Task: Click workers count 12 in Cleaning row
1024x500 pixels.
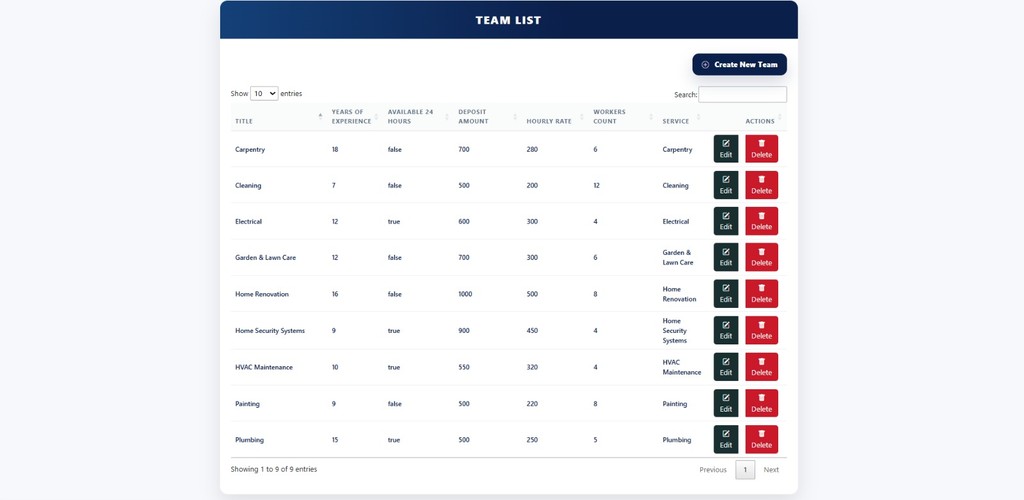Action: tap(596, 185)
